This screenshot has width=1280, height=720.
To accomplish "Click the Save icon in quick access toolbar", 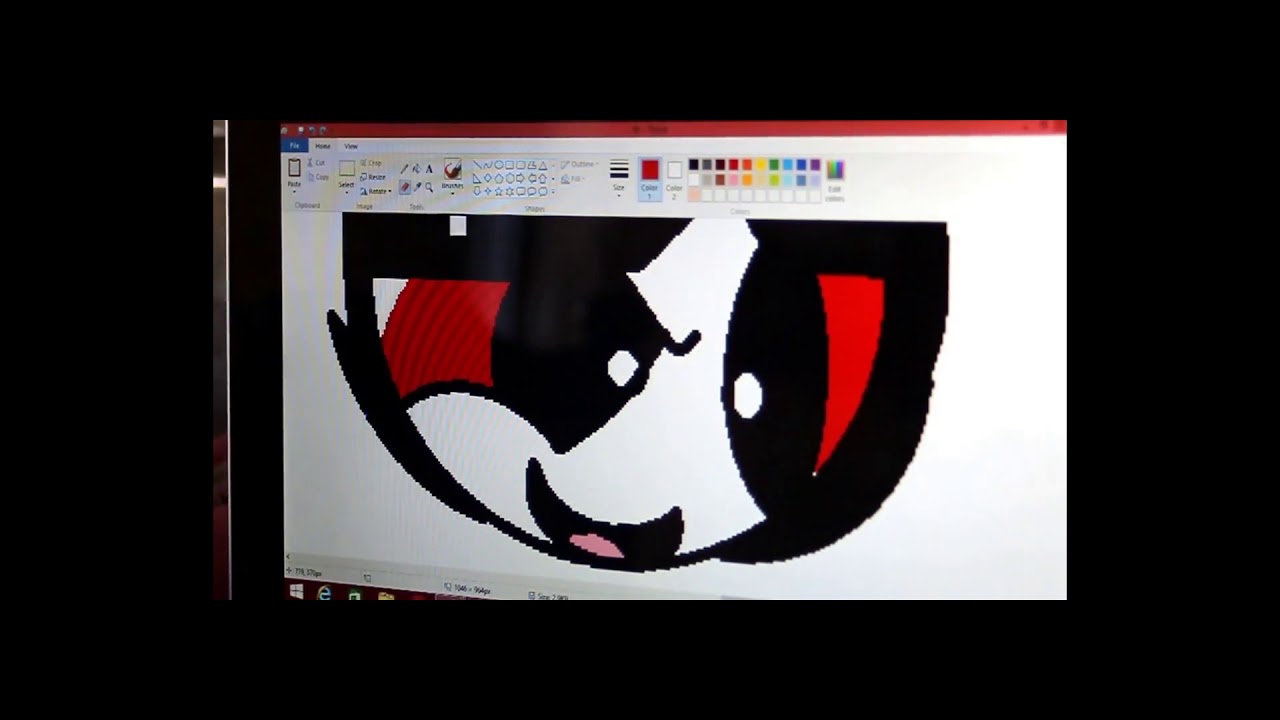I will (300, 130).
